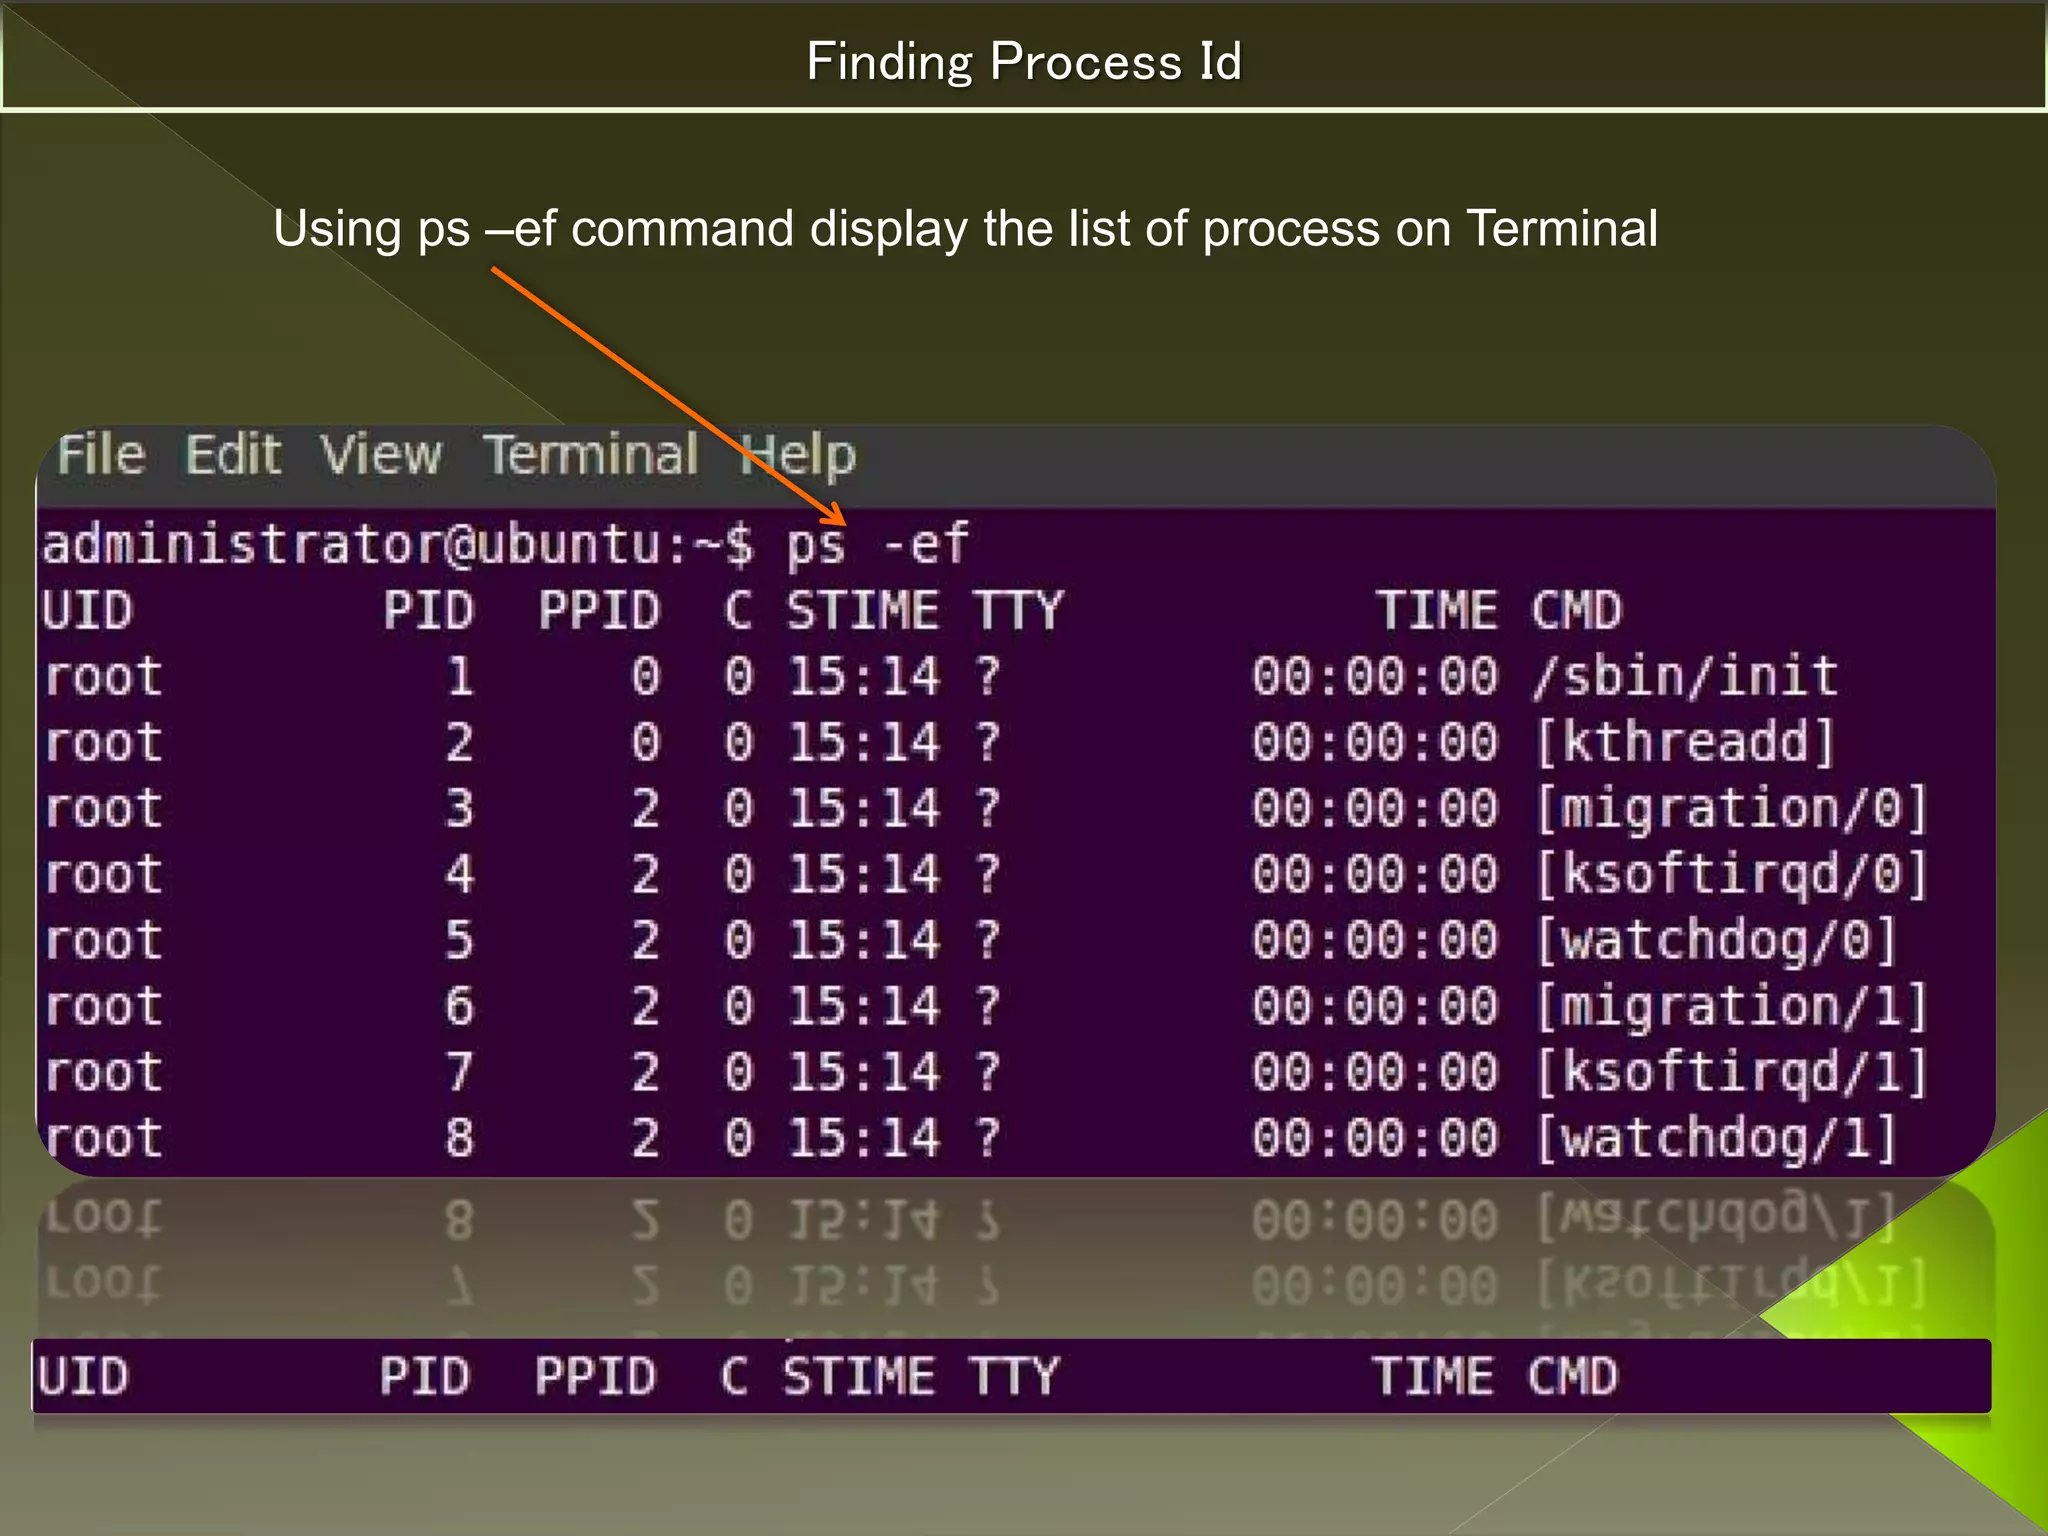2048x1536 pixels.
Task: Open the Edit menu in terminal
Action: (x=233, y=455)
